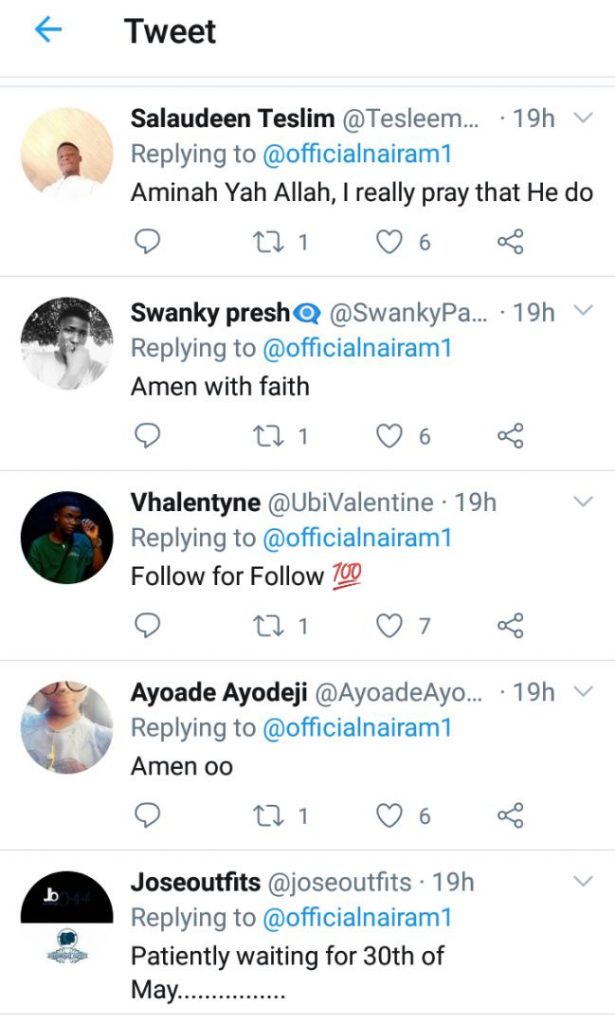
Task: Reply to Vhalentyne's Follow for Follow tweet
Action: [147, 626]
